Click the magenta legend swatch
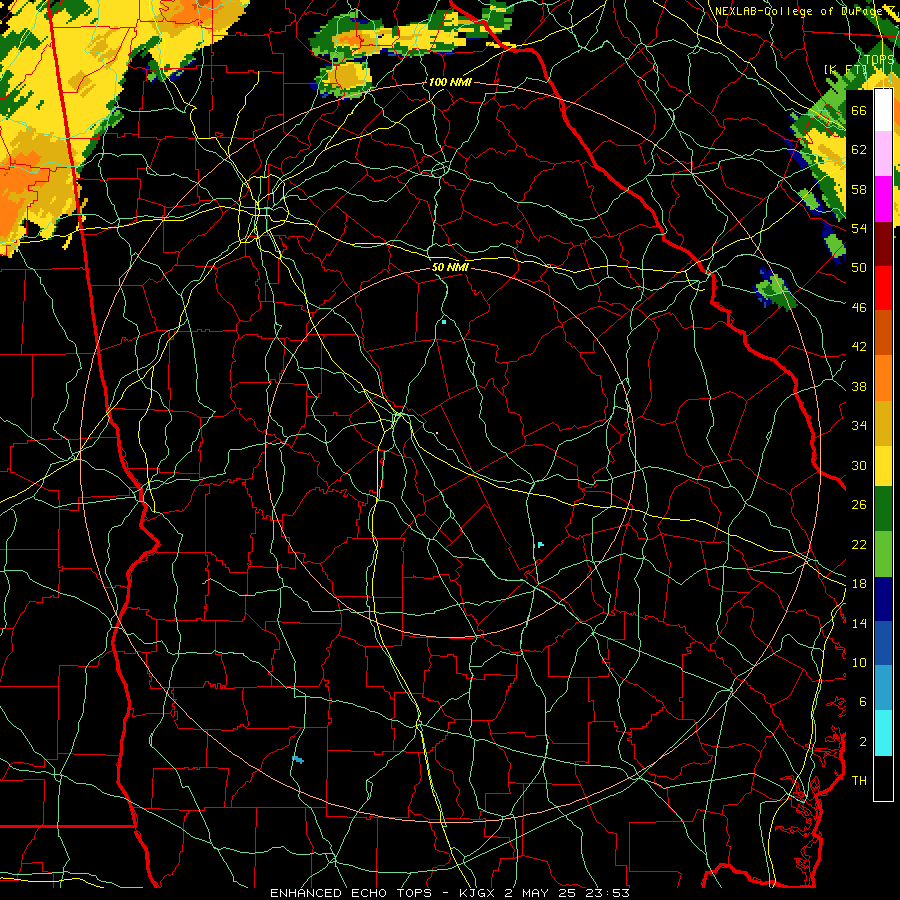 (883, 199)
